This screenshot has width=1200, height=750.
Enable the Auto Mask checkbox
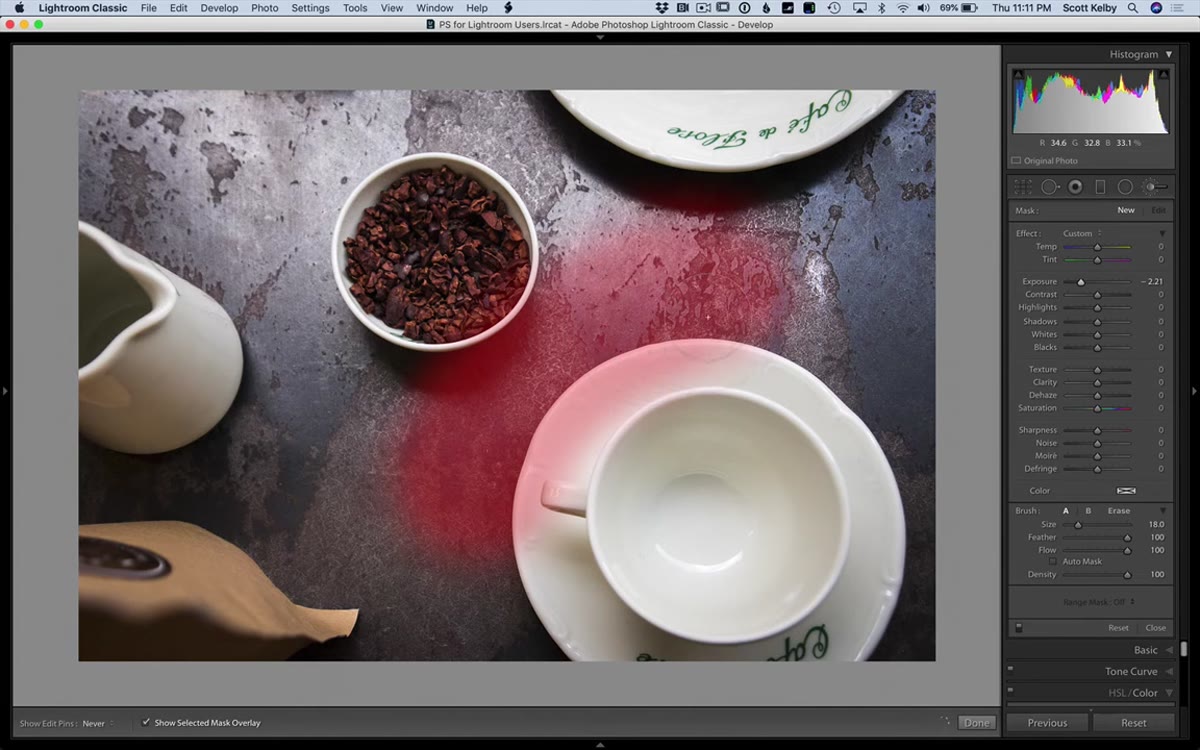pos(1052,562)
